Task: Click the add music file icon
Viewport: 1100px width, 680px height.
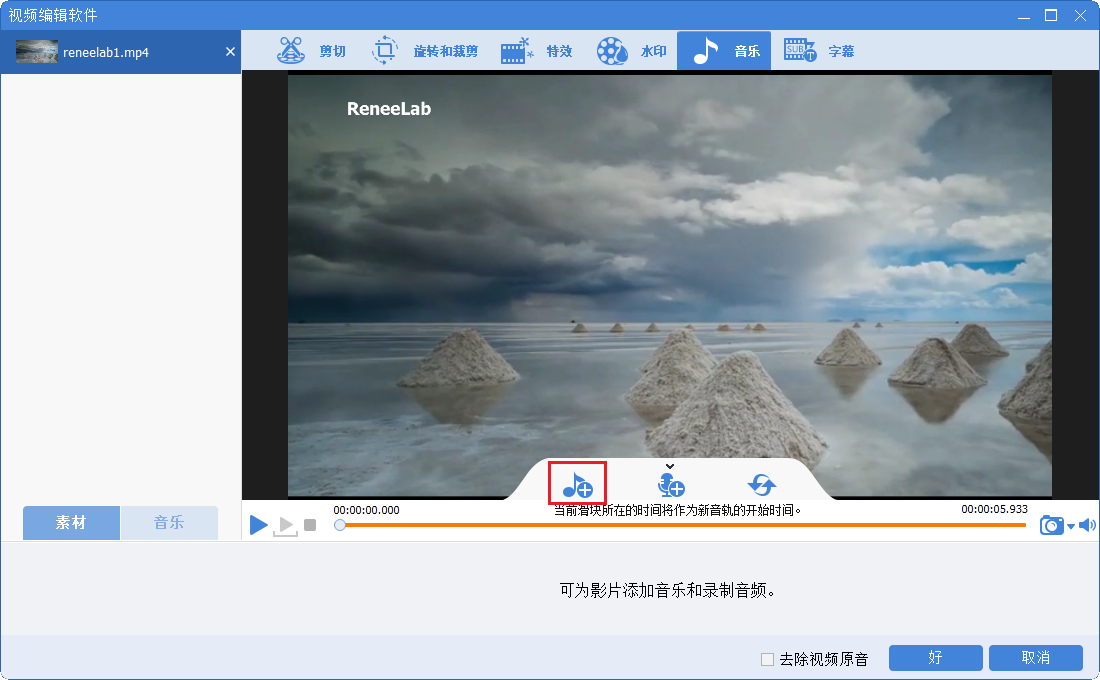Action: click(x=577, y=484)
